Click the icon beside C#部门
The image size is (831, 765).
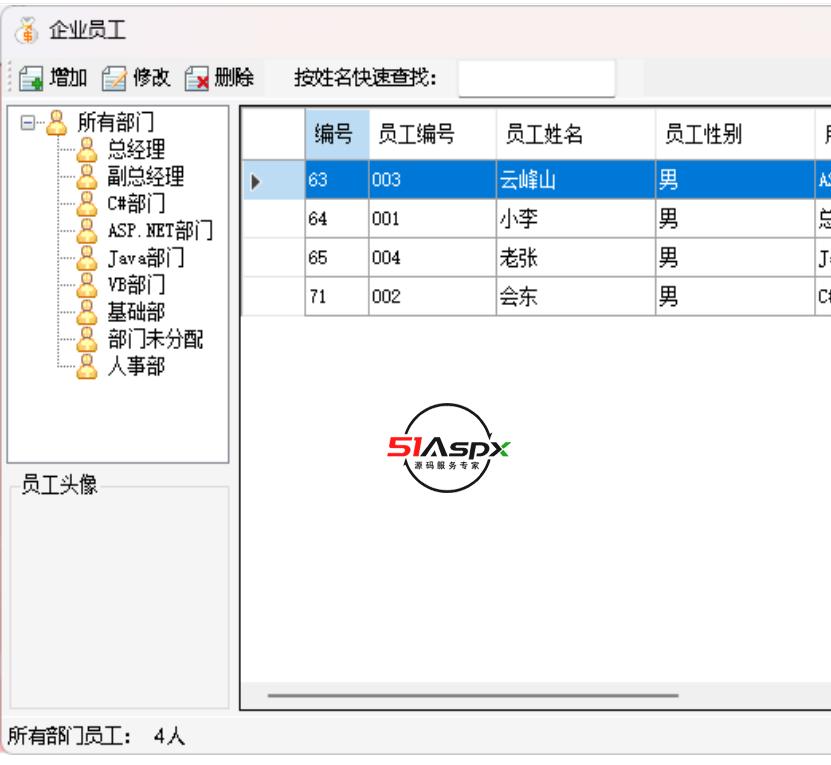point(87,204)
